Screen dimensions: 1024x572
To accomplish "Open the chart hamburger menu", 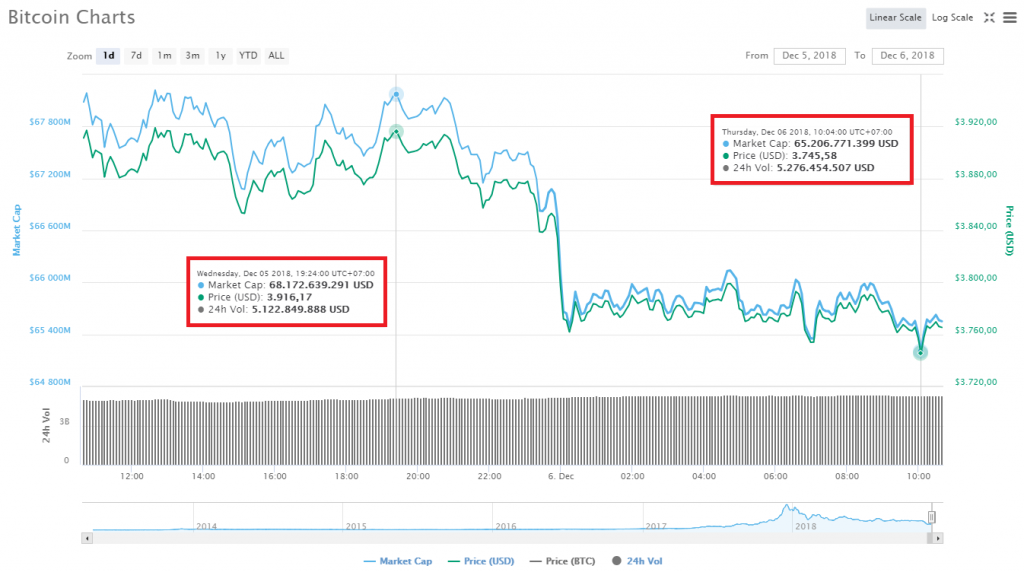I will click(x=1010, y=18).
